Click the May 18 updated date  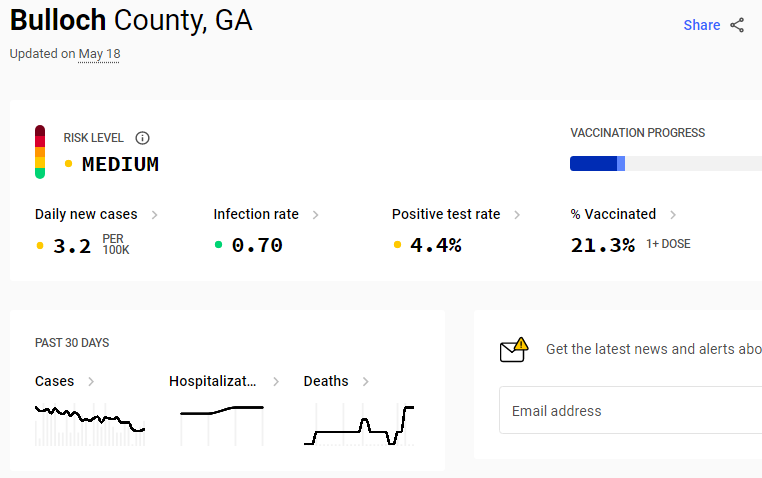pyautogui.click(x=99, y=54)
